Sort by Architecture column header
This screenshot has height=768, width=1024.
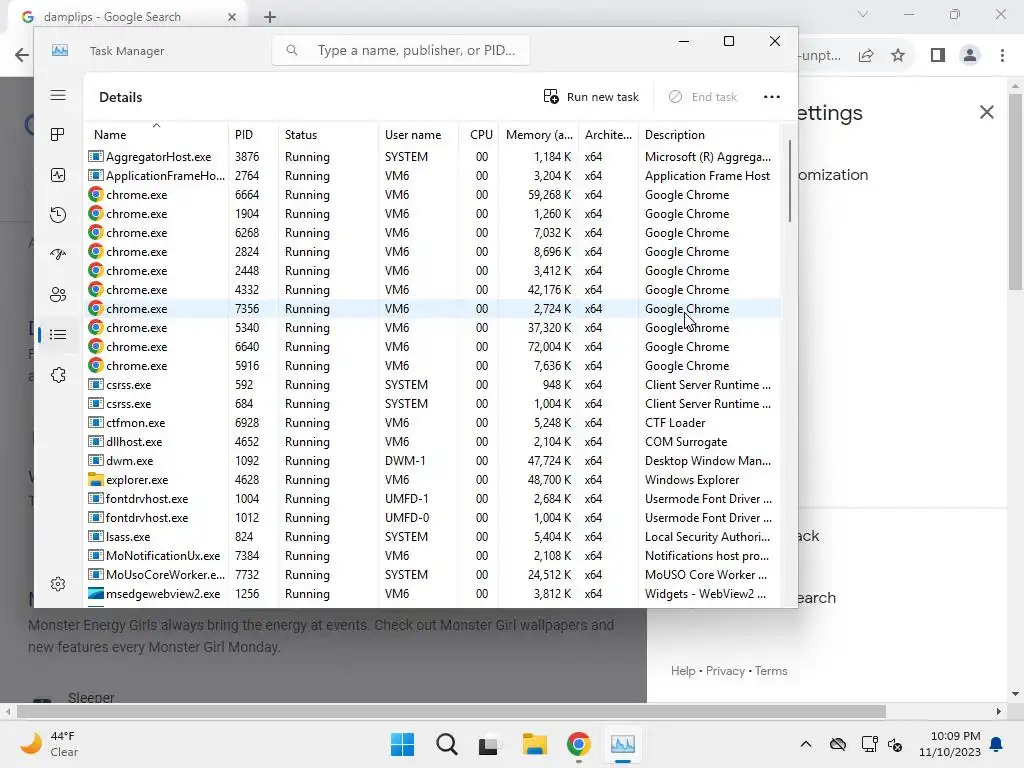click(x=608, y=135)
